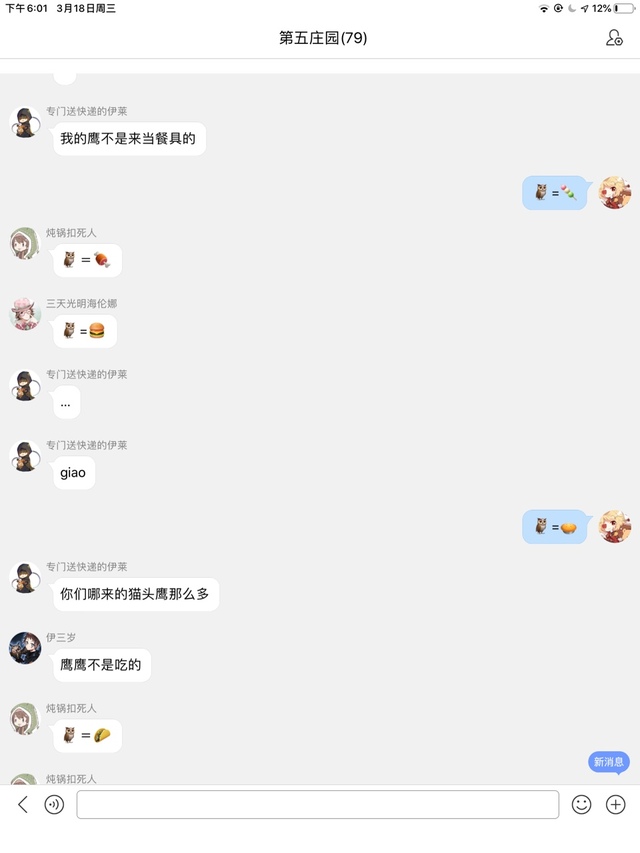This screenshot has height=853, width=640.
Task: Tap the owl equals burger message
Action: (85, 331)
